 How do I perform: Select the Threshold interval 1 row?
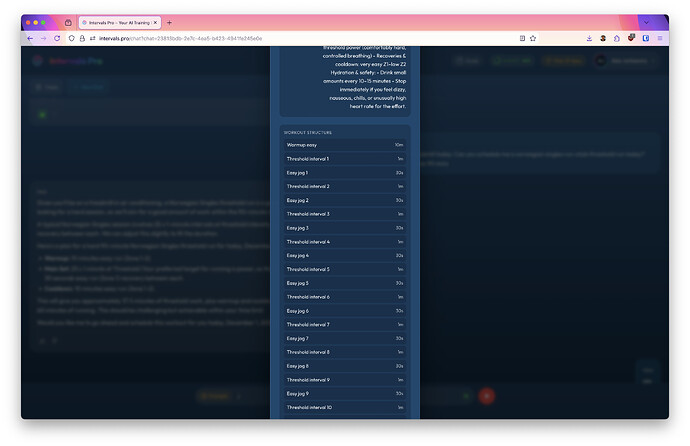345,159
